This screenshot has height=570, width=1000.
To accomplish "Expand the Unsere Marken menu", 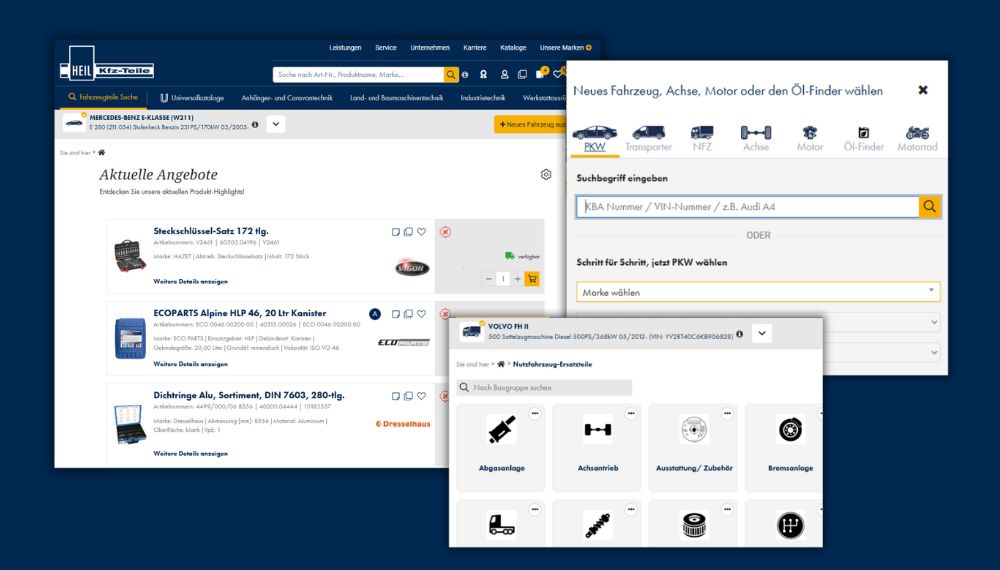I will [566, 48].
